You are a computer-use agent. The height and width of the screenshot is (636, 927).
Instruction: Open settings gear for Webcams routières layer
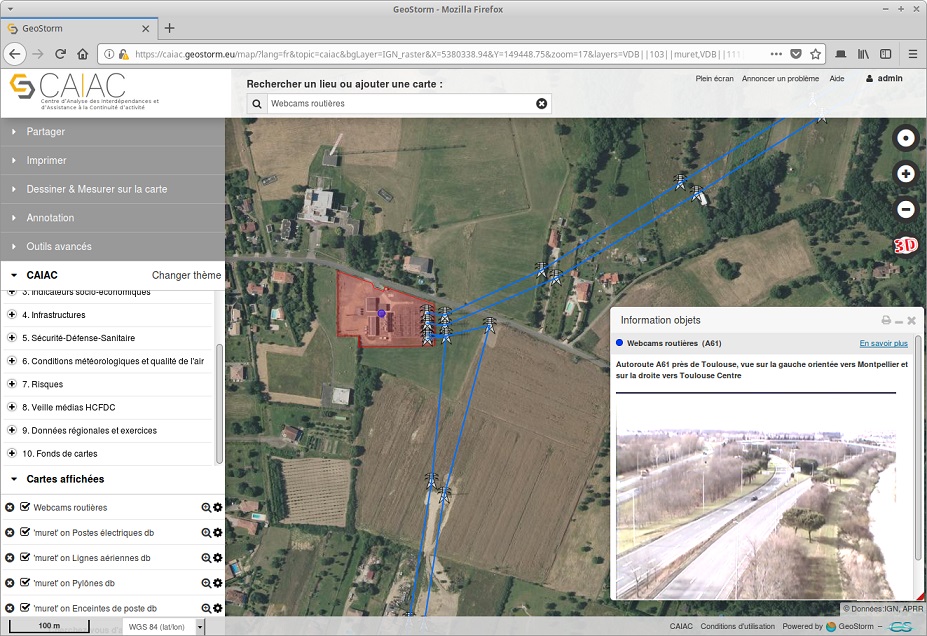pos(217,508)
